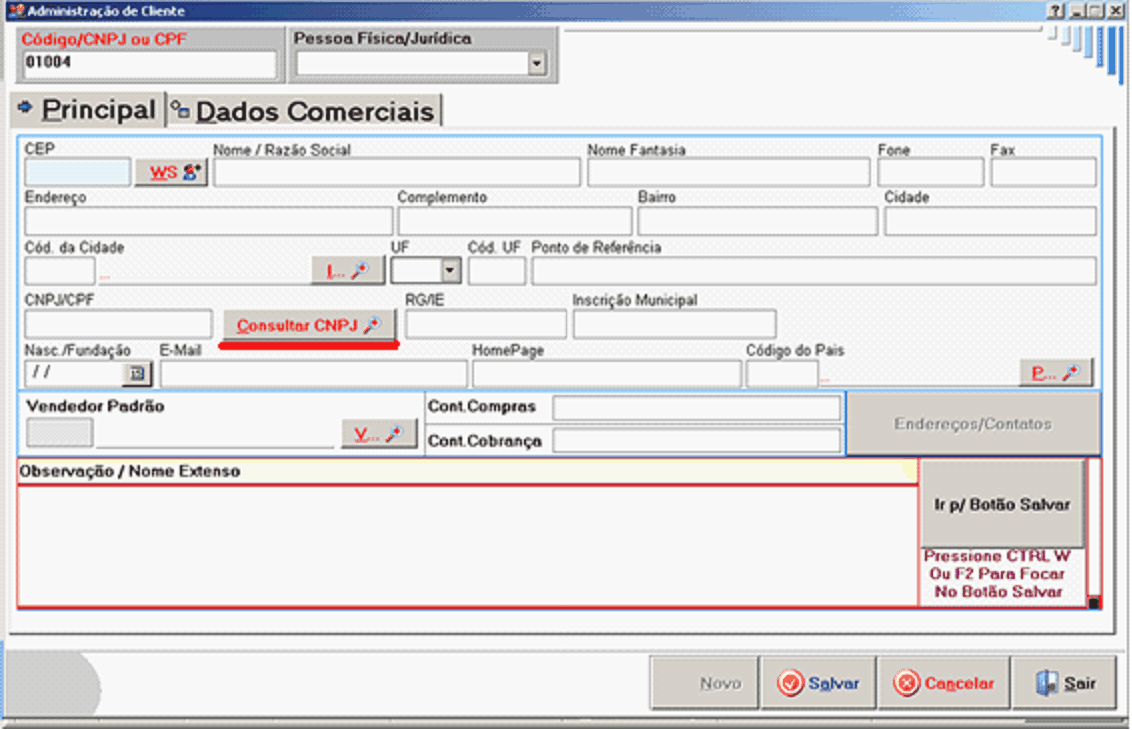Expand the UF state dropdown
This screenshot has width=1132, height=730.
[x=451, y=271]
